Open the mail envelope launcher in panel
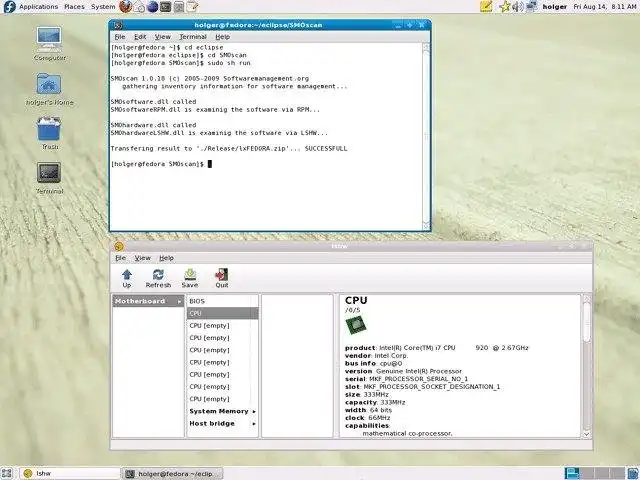Screen dimensions: 640x480 [139, 7]
